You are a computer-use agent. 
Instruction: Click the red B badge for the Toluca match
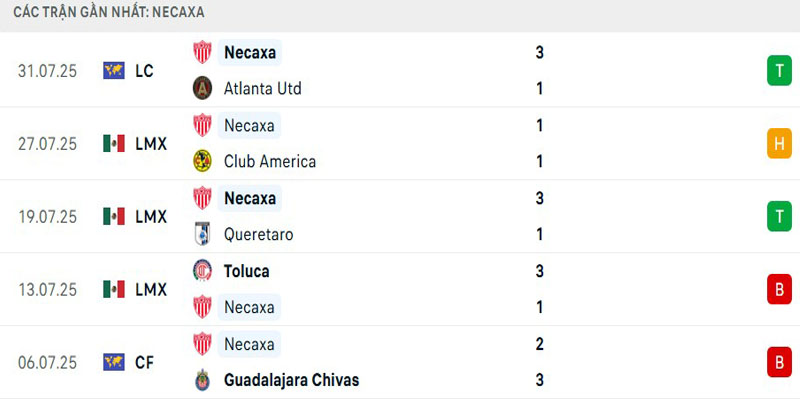(778, 289)
